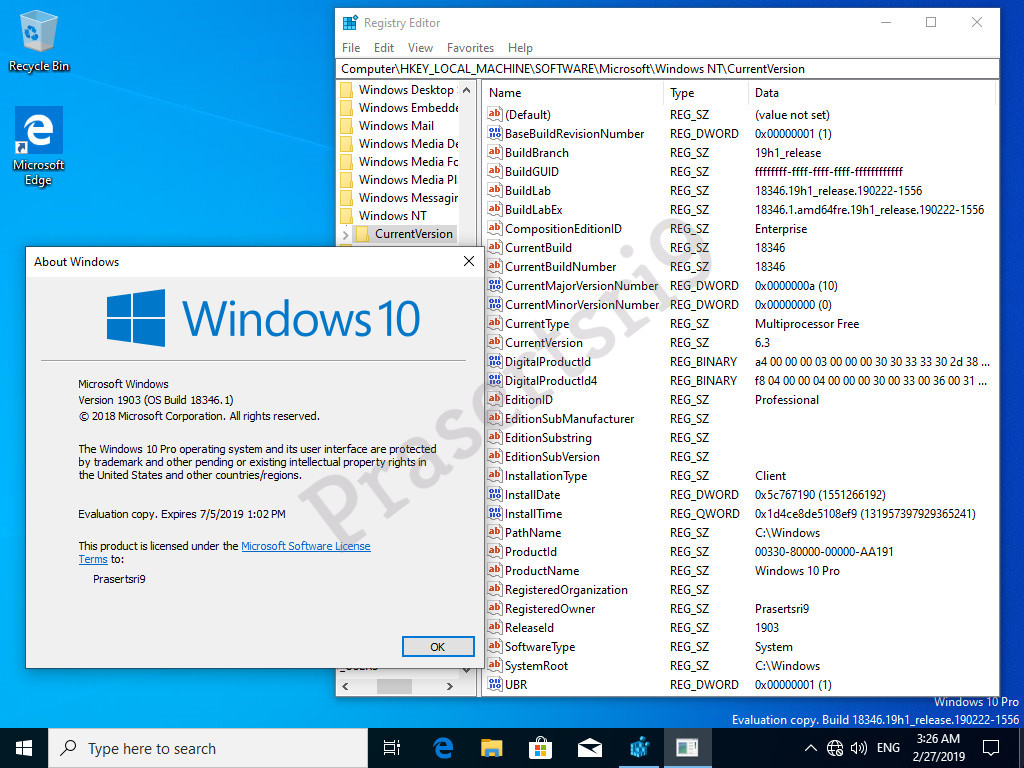Viewport: 1024px width, 768px height.
Task: Open the Edit menu in Registry Editor
Action: point(383,48)
